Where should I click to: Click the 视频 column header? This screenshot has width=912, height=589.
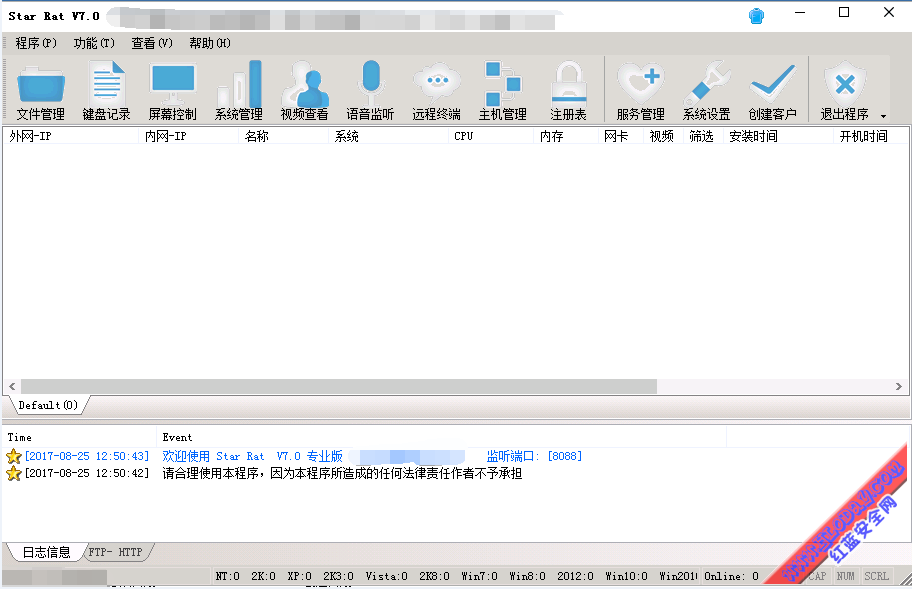pyautogui.click(x=664, y=136)
